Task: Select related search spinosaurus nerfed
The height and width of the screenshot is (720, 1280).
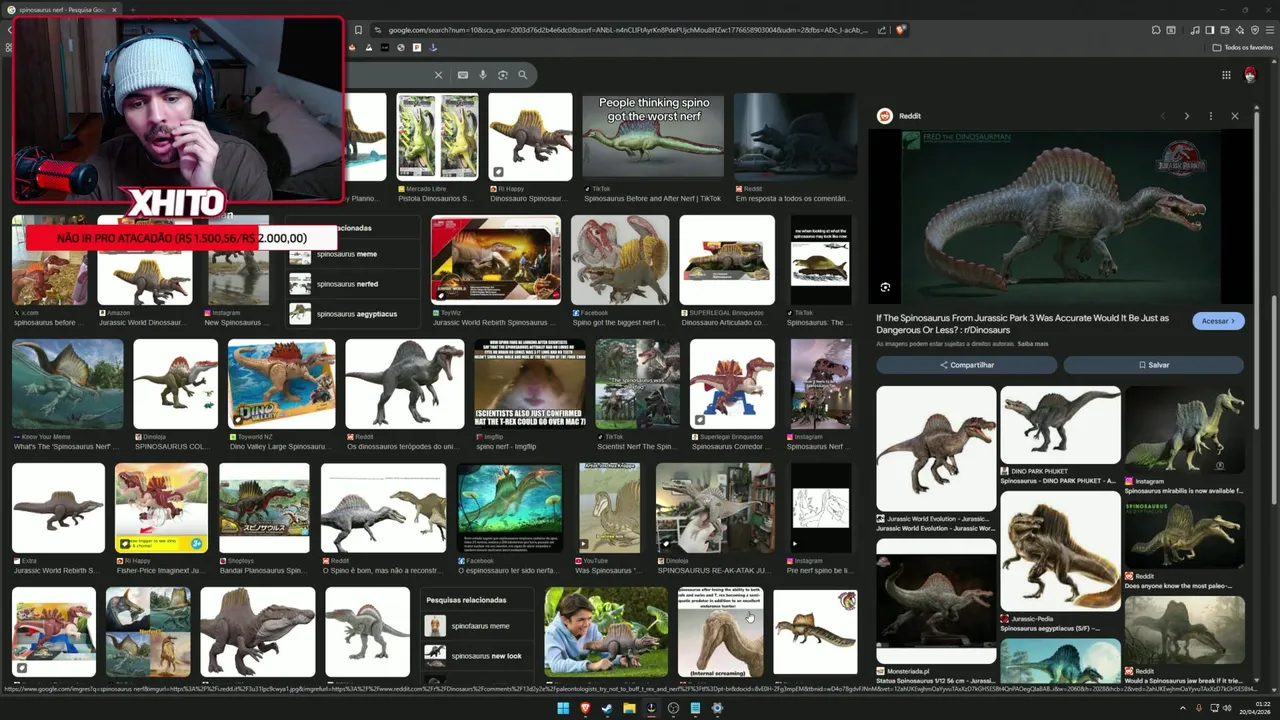Action: point(354,284)
